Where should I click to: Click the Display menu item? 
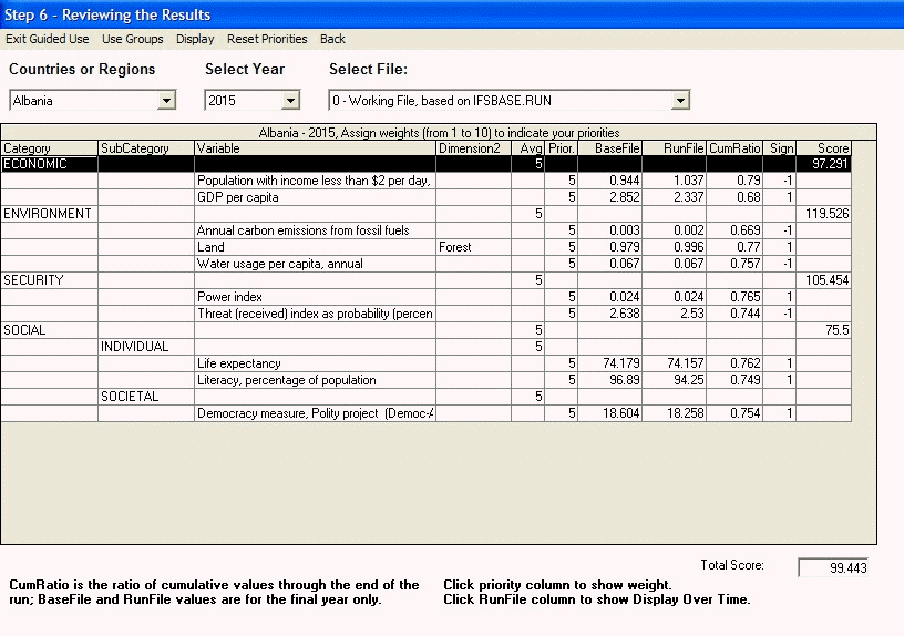195,39
